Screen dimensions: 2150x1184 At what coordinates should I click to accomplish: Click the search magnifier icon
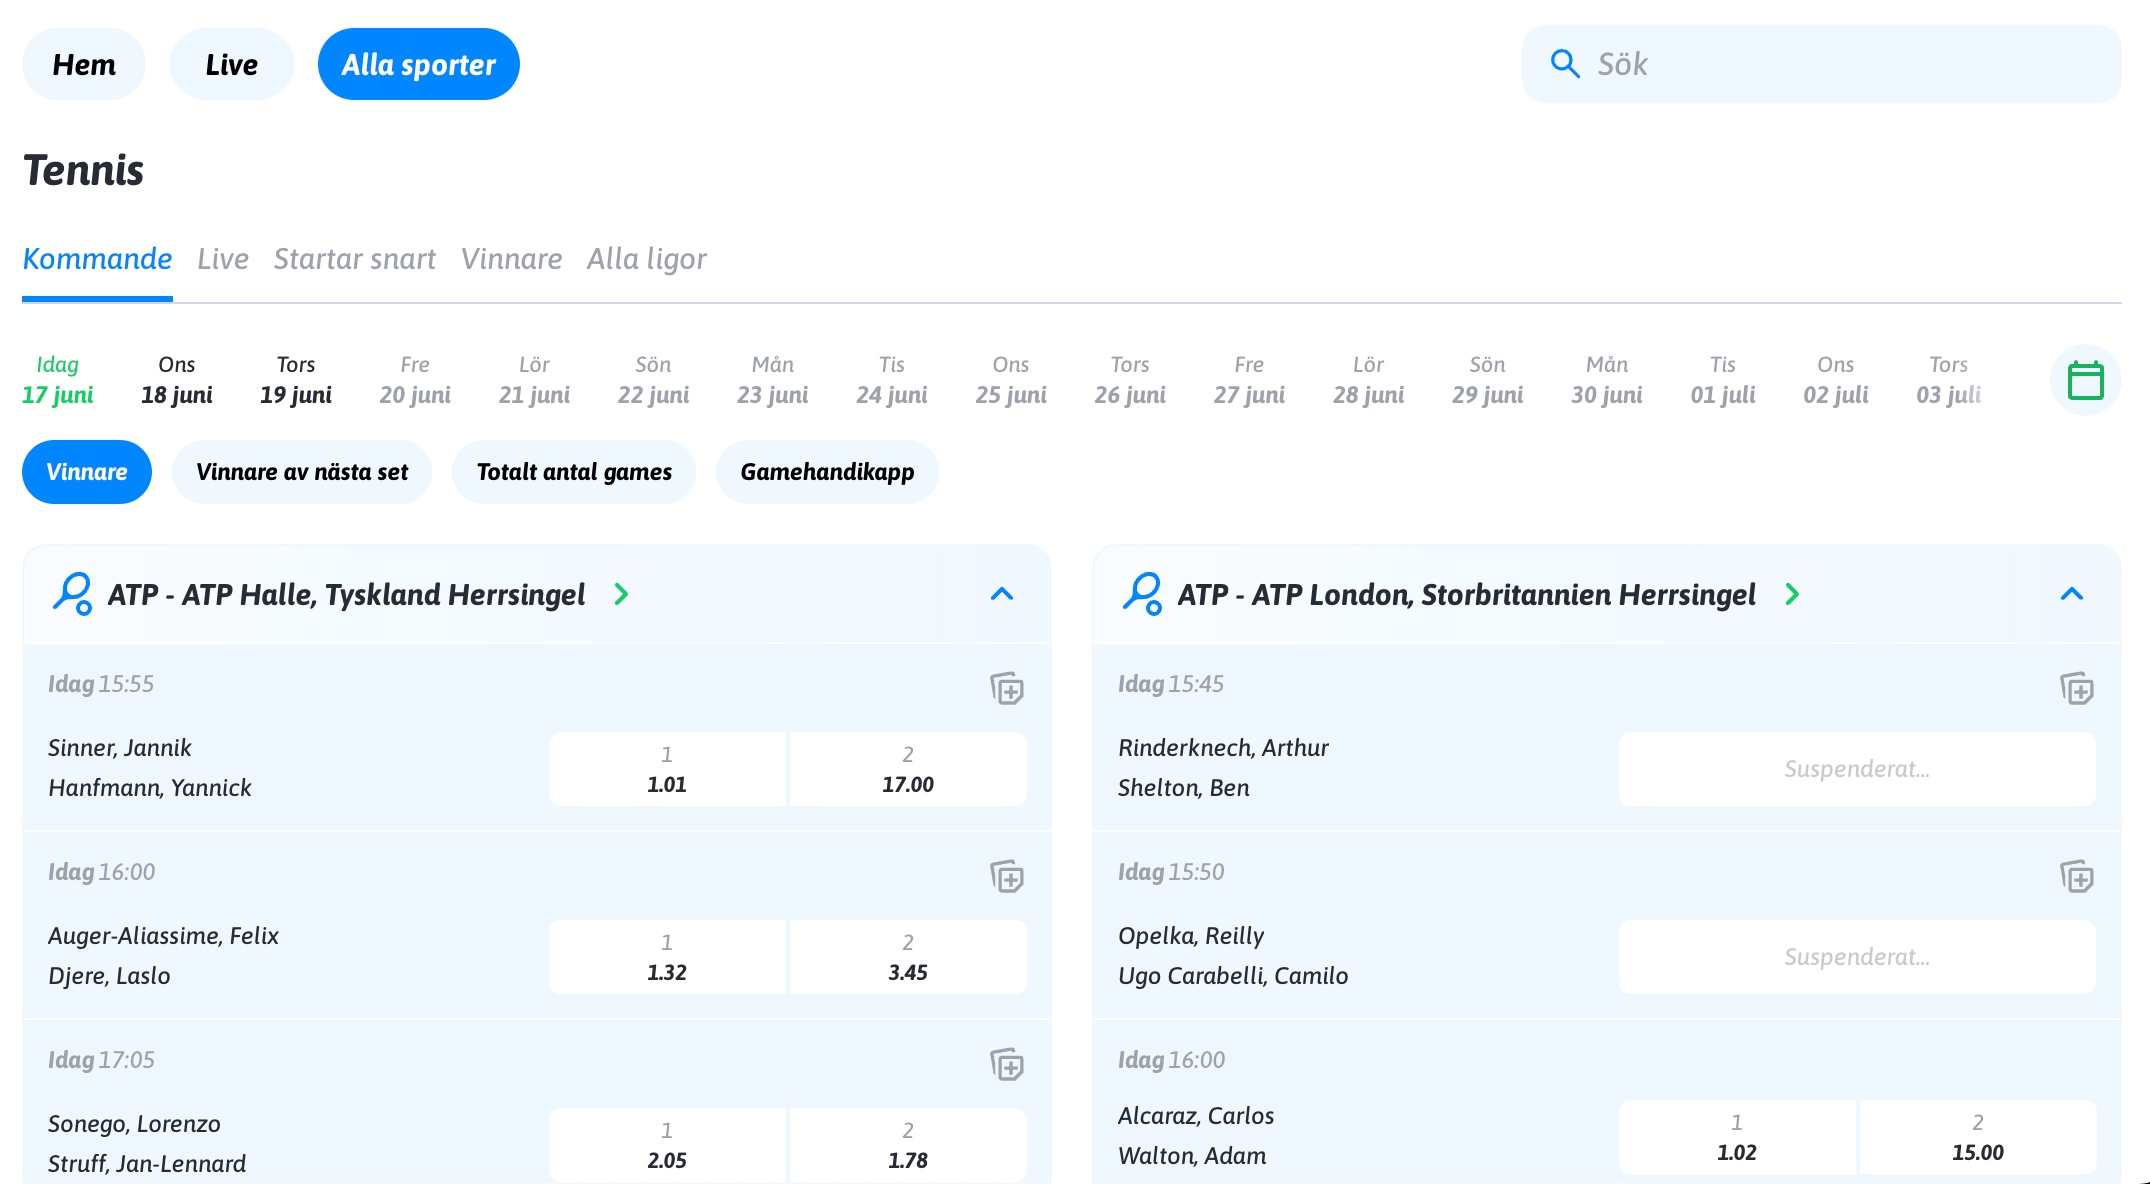click(x=1564, y=64)
